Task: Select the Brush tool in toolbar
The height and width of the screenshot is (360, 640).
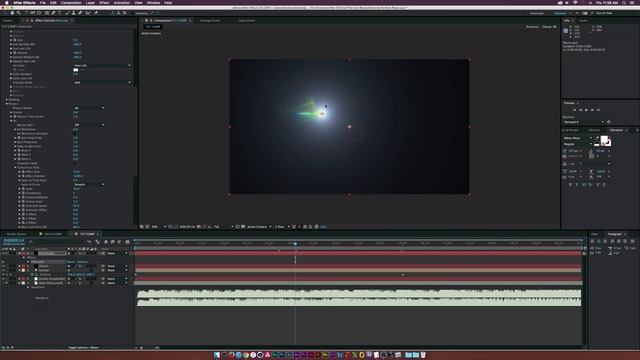Action: coord(67,13)
